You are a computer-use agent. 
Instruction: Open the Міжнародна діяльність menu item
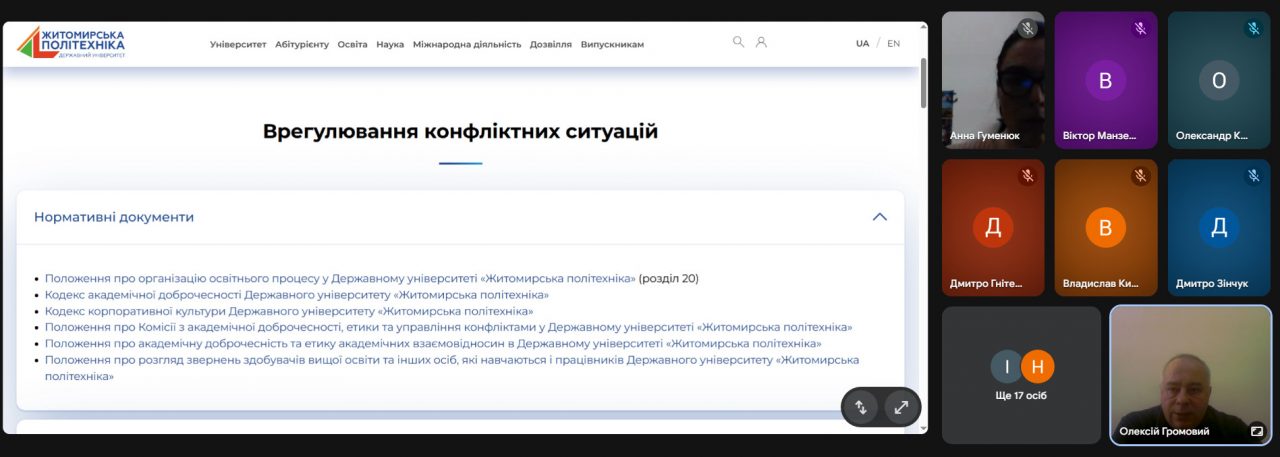[466, 44]
